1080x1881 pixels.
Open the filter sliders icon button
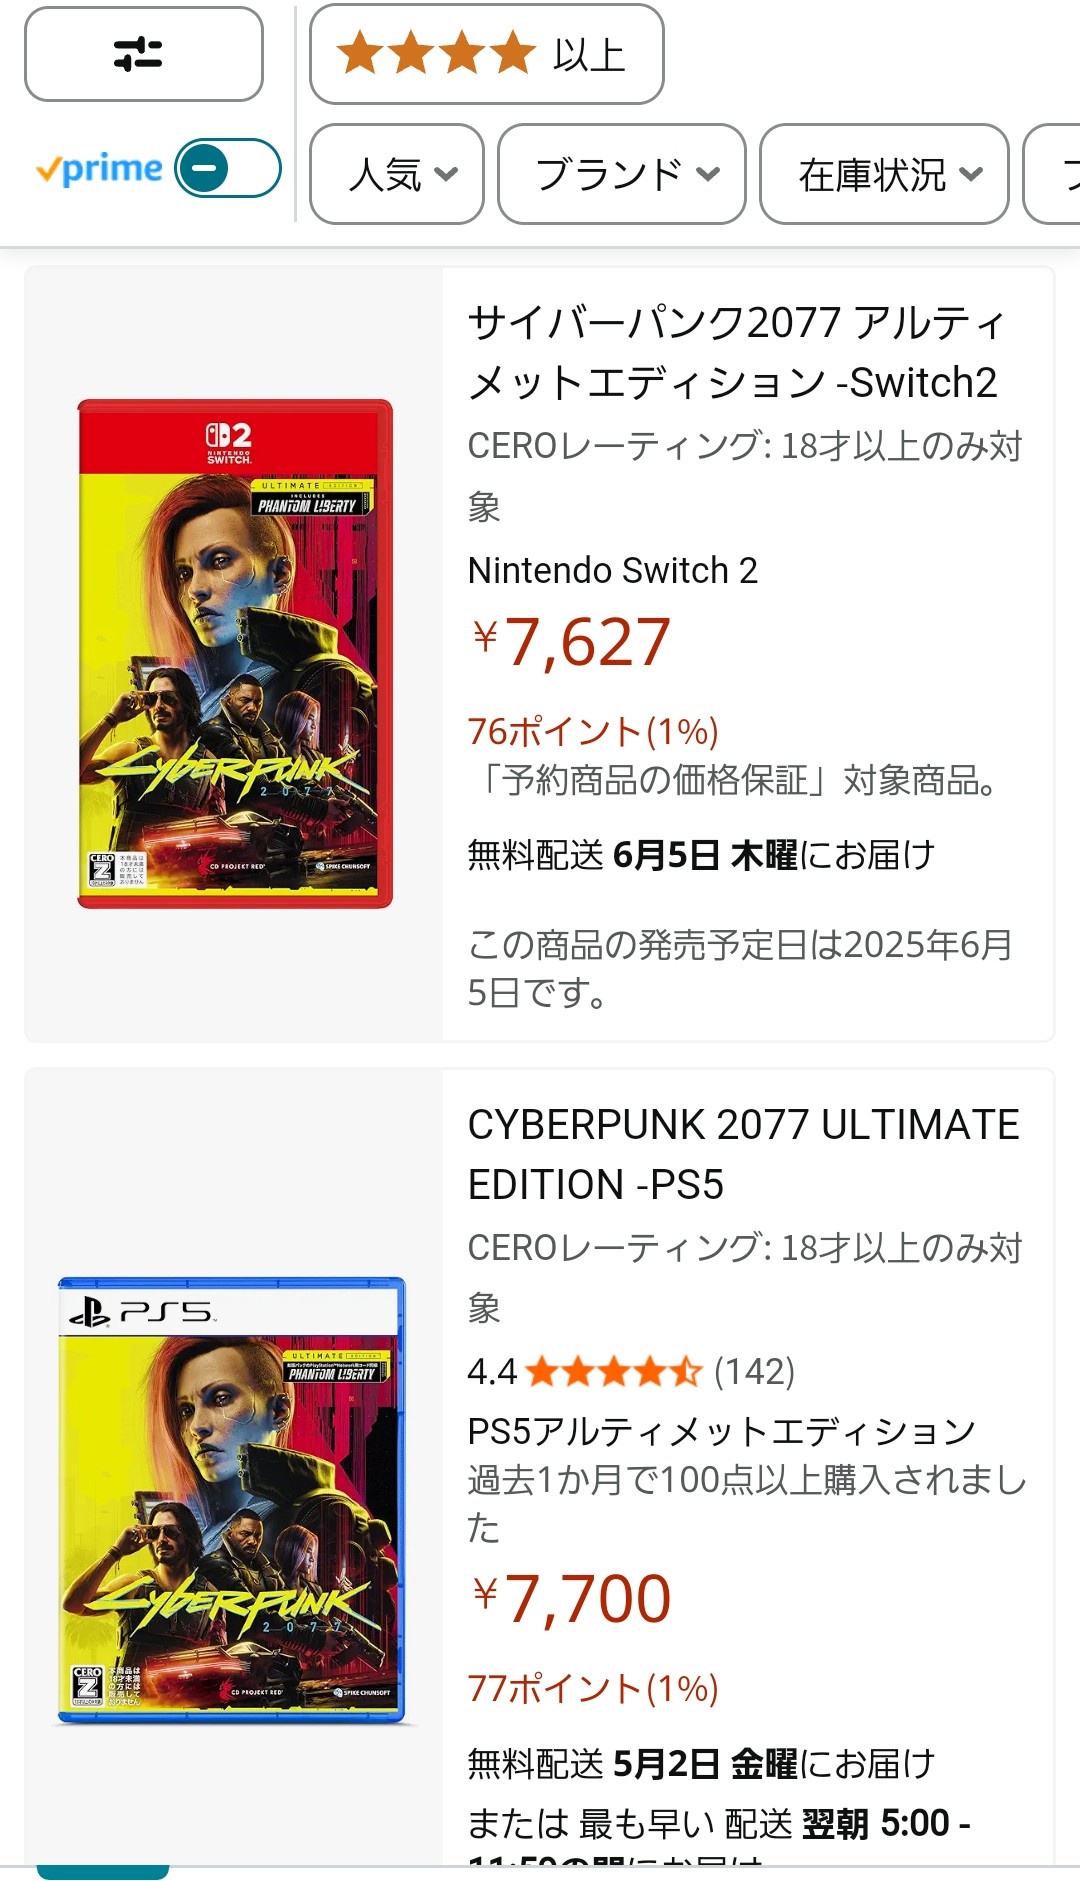click(x=144, y=54)
